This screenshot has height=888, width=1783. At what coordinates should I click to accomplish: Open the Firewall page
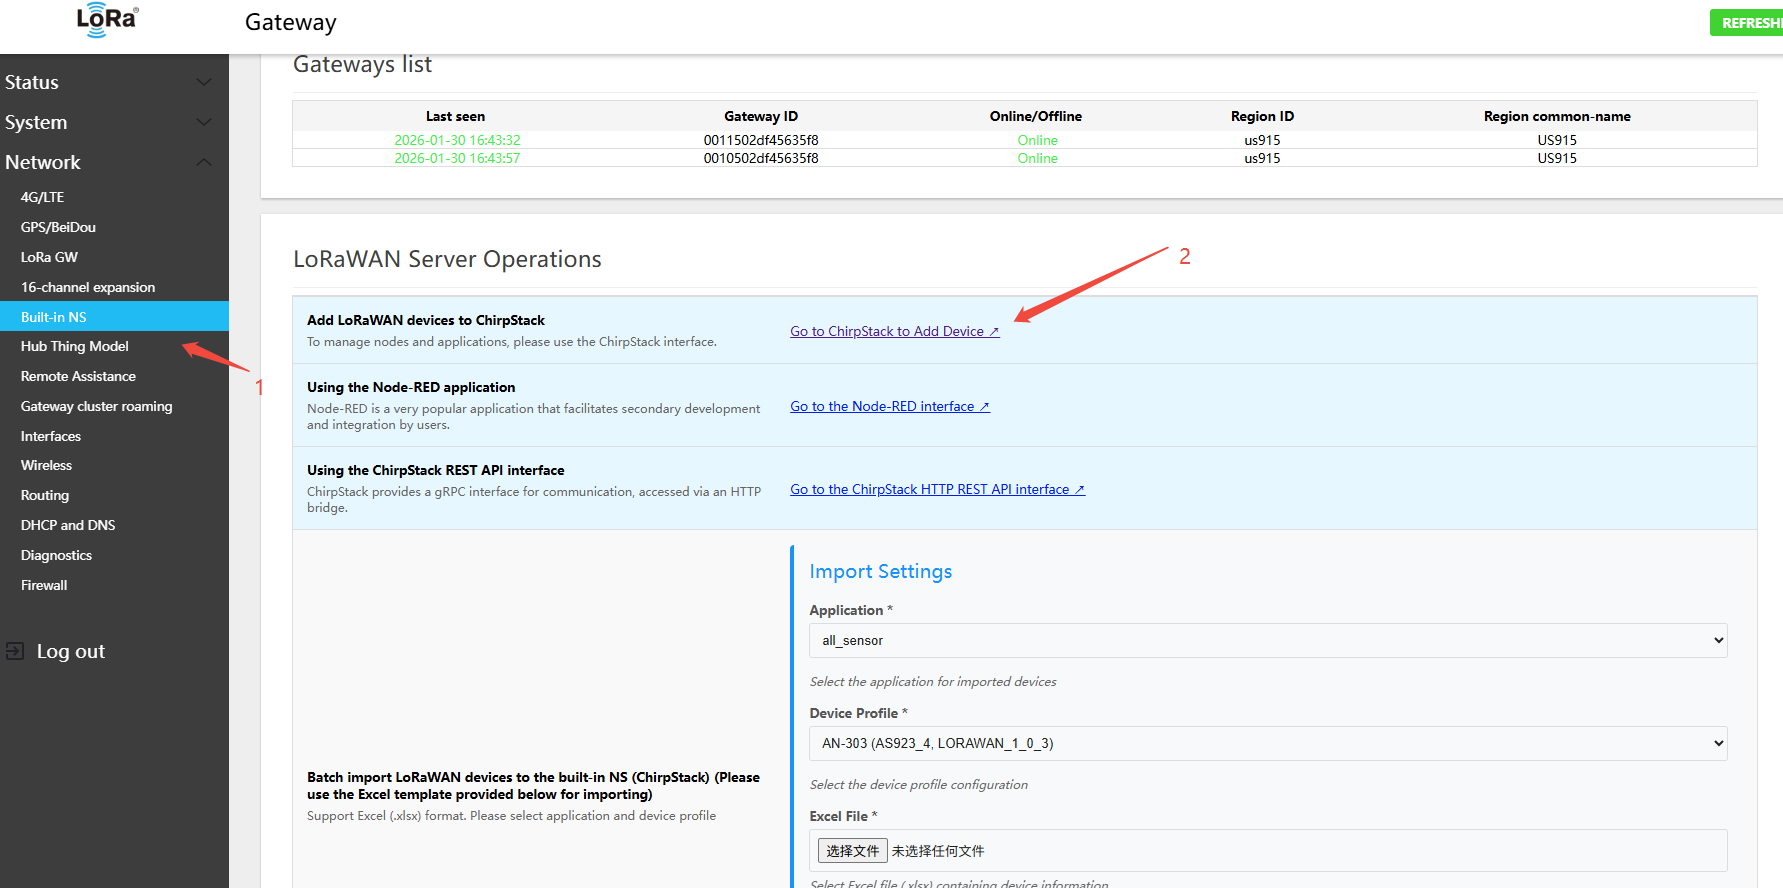click(44, 585)
